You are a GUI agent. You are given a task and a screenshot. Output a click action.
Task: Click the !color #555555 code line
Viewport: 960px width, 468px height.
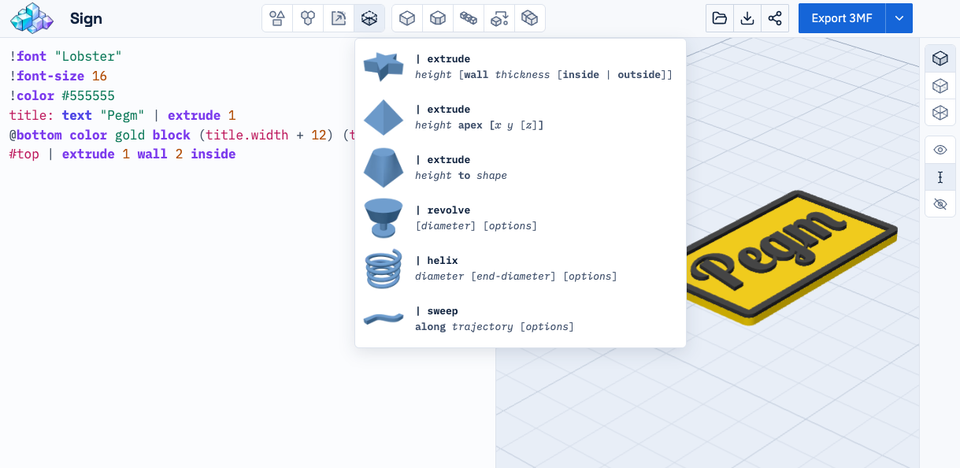62,96
